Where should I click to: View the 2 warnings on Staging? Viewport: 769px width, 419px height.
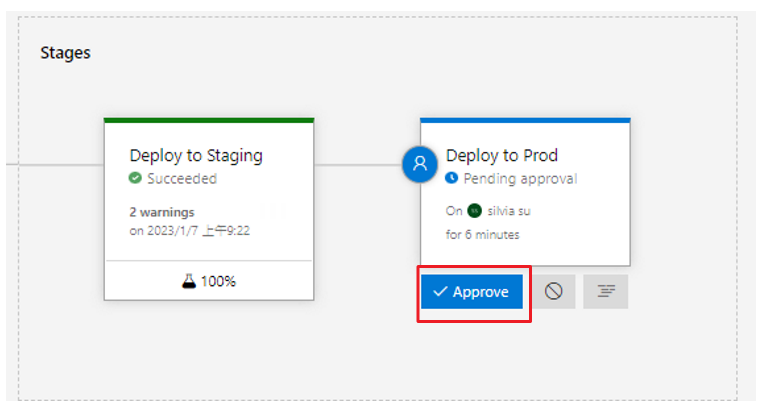point(162,212)
